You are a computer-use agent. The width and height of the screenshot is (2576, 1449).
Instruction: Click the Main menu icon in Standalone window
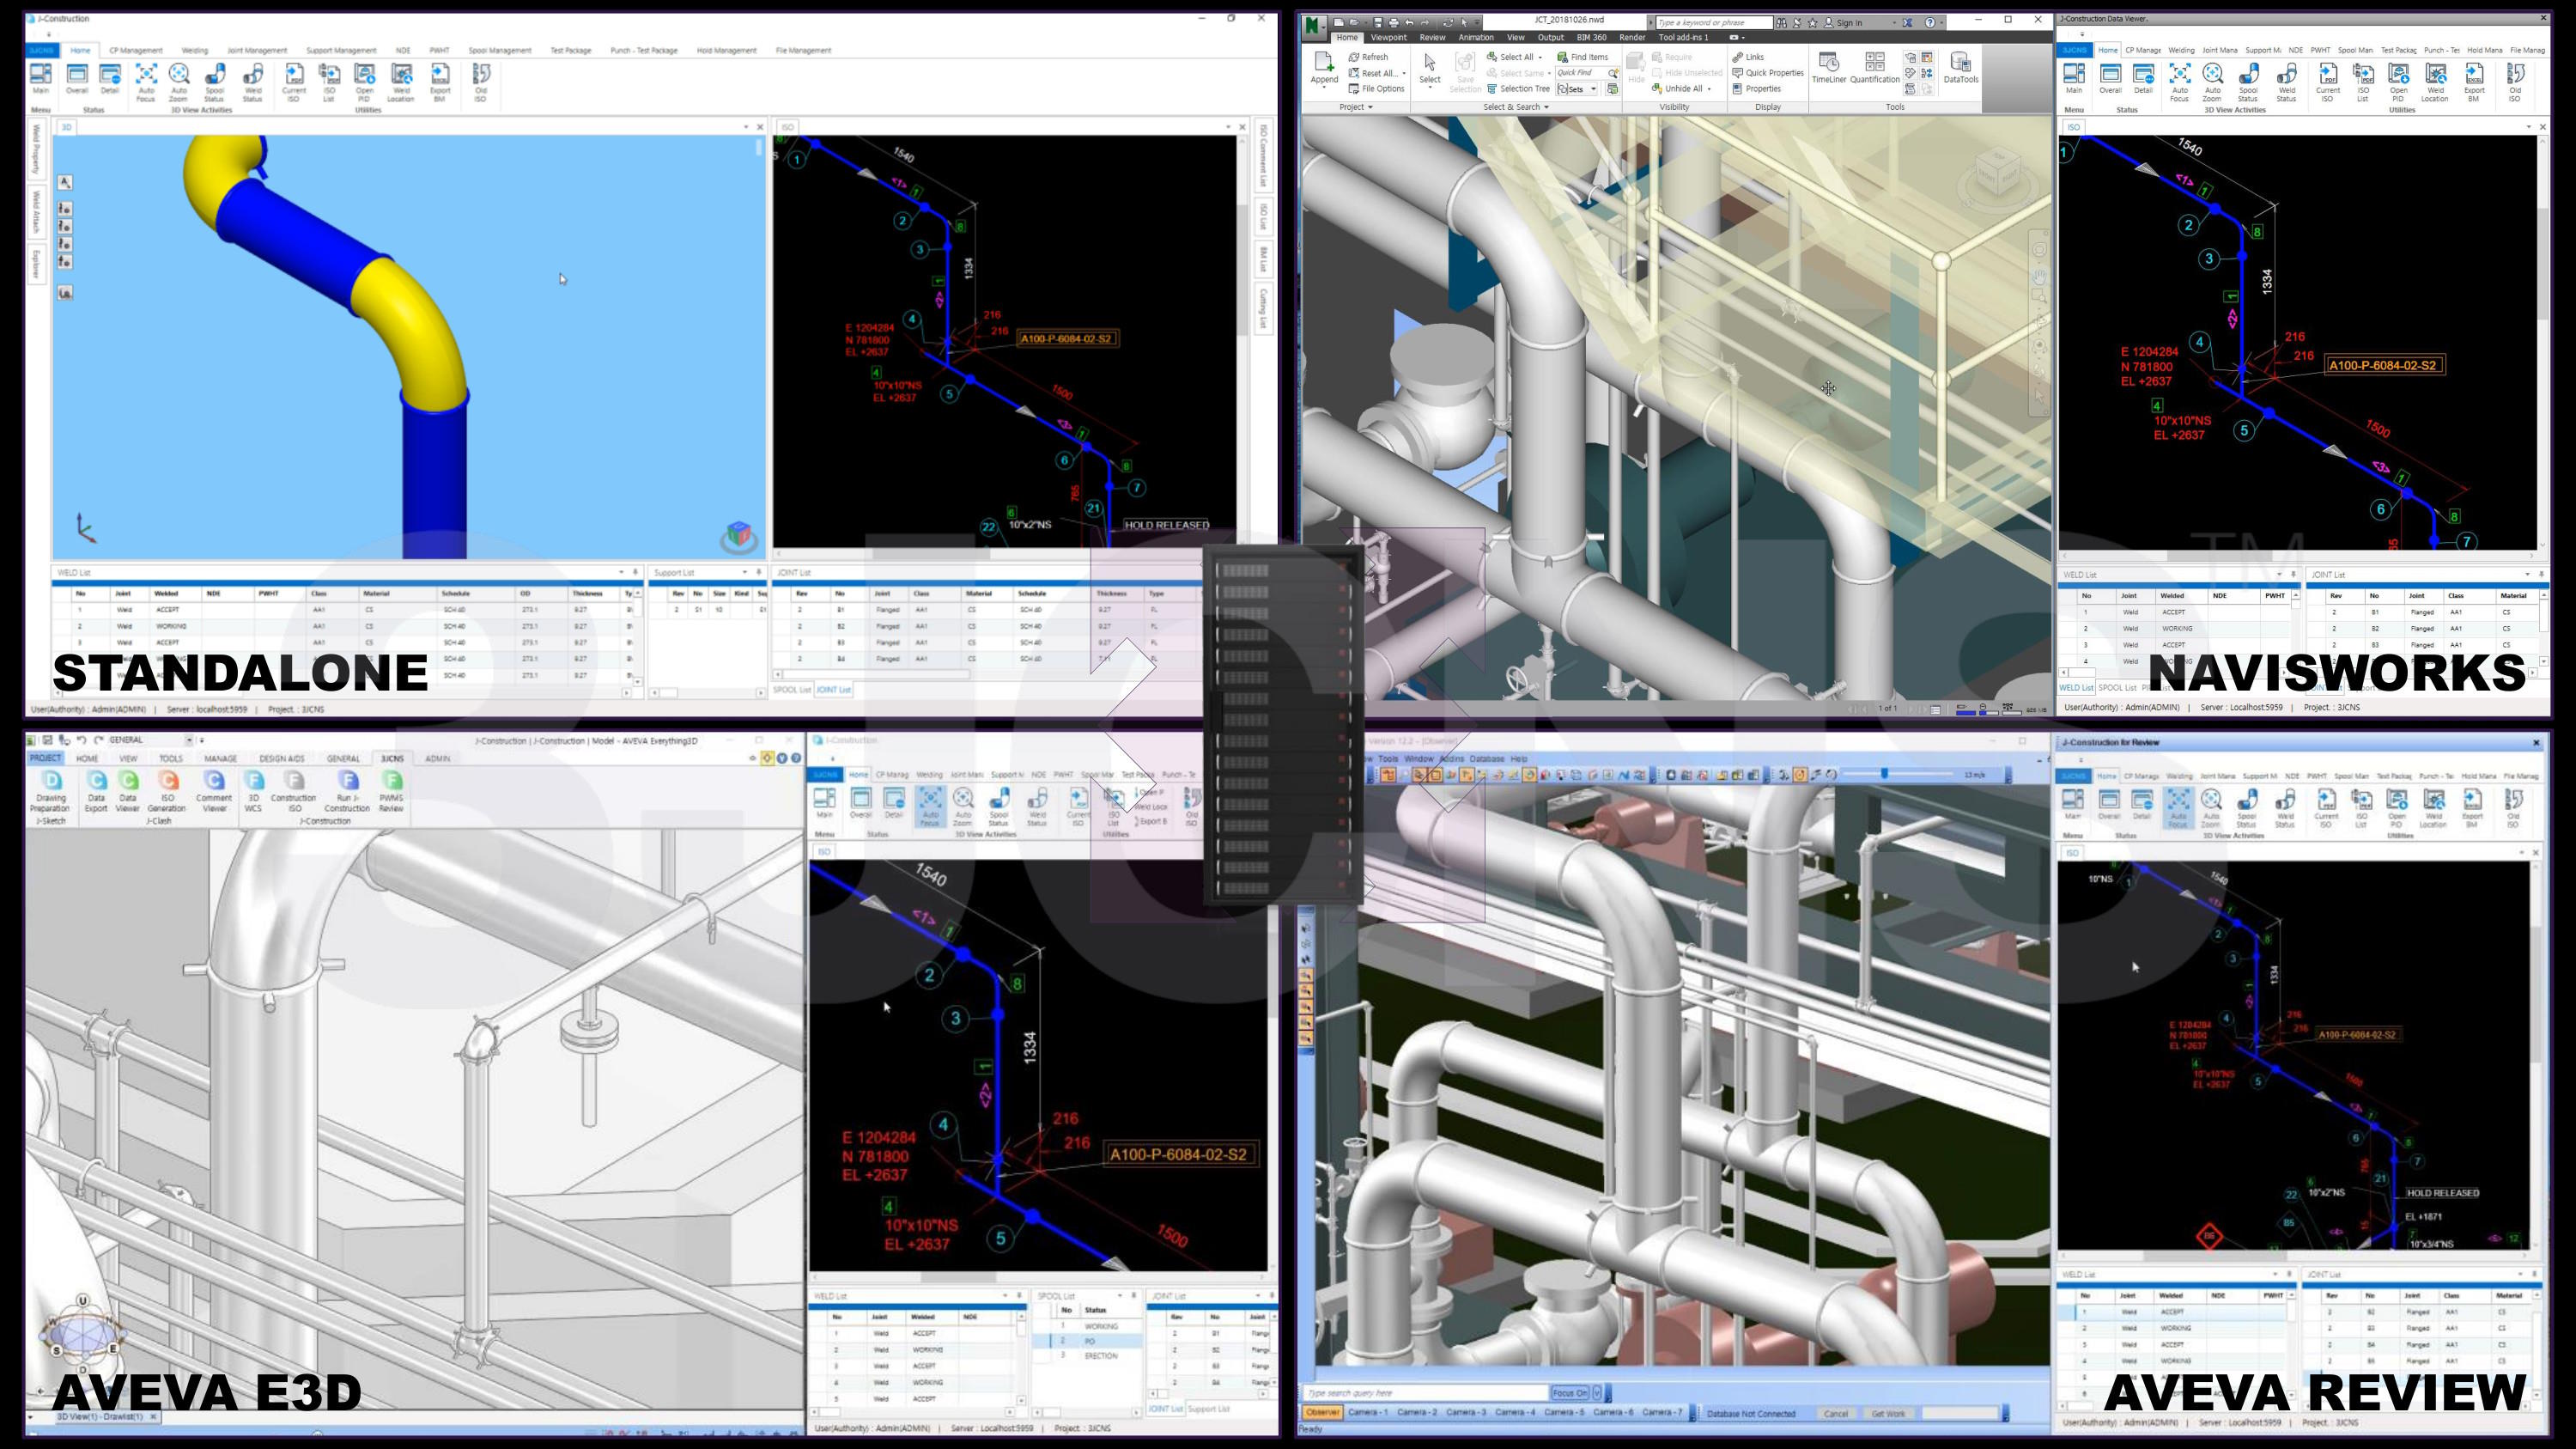pyautogui.click(x=41, y=79)
